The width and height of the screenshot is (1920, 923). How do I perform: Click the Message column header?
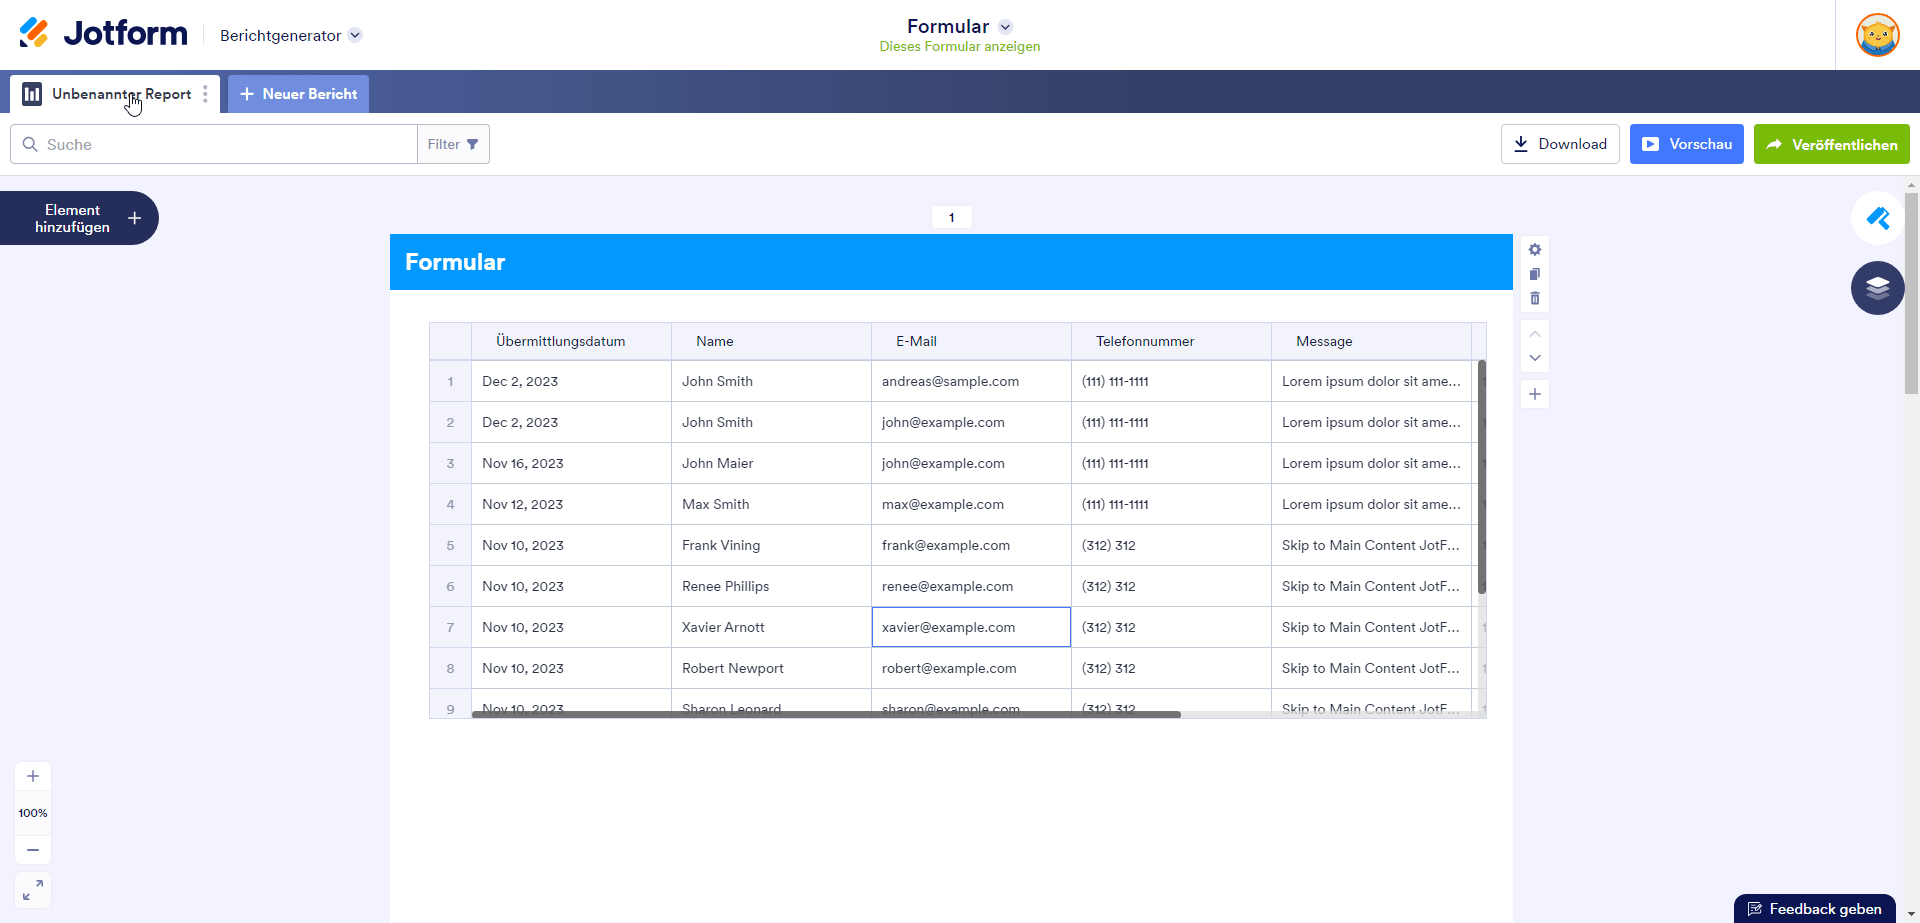pyautogui.click(x=1371, y=341)
